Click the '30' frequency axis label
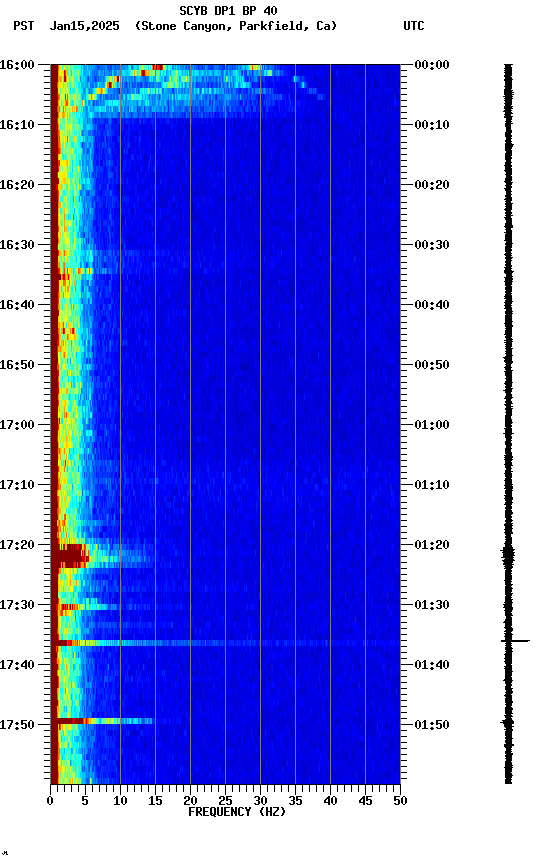 (260, 801)
